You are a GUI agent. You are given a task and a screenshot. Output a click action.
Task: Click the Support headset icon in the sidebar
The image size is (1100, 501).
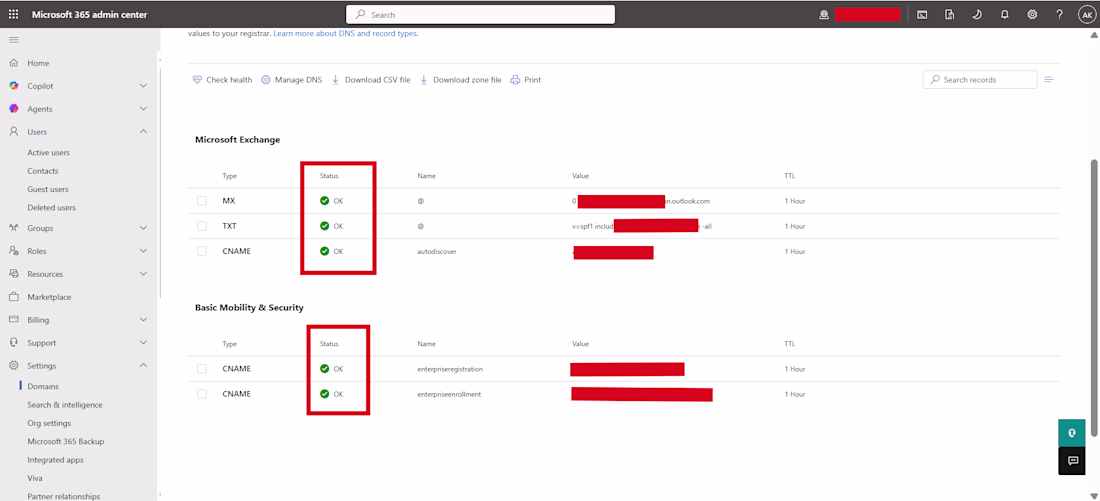click(13, 343)
